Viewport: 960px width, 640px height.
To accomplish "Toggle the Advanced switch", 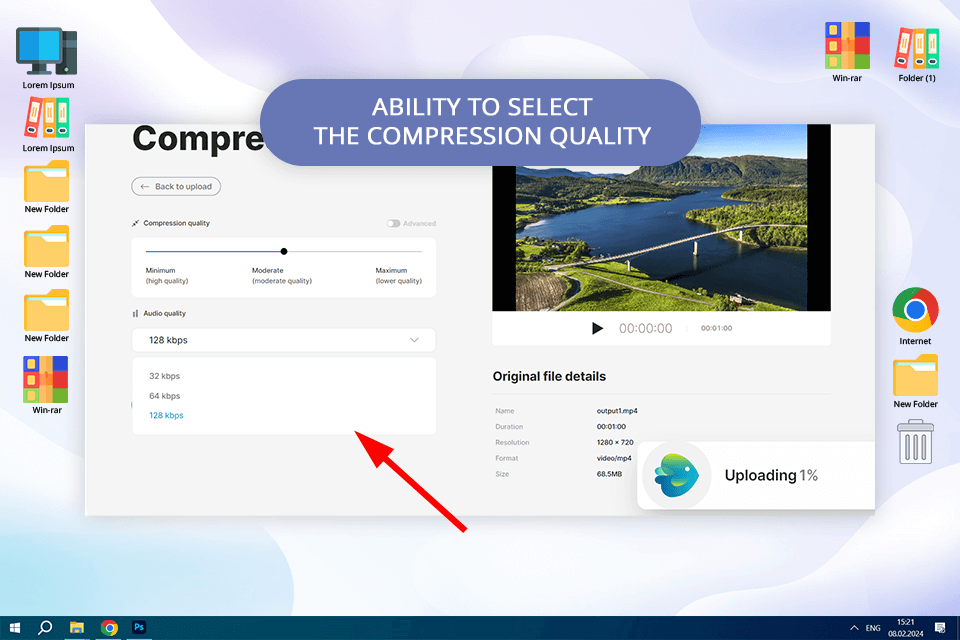I will pyautogui.click(x=393, y=224).
